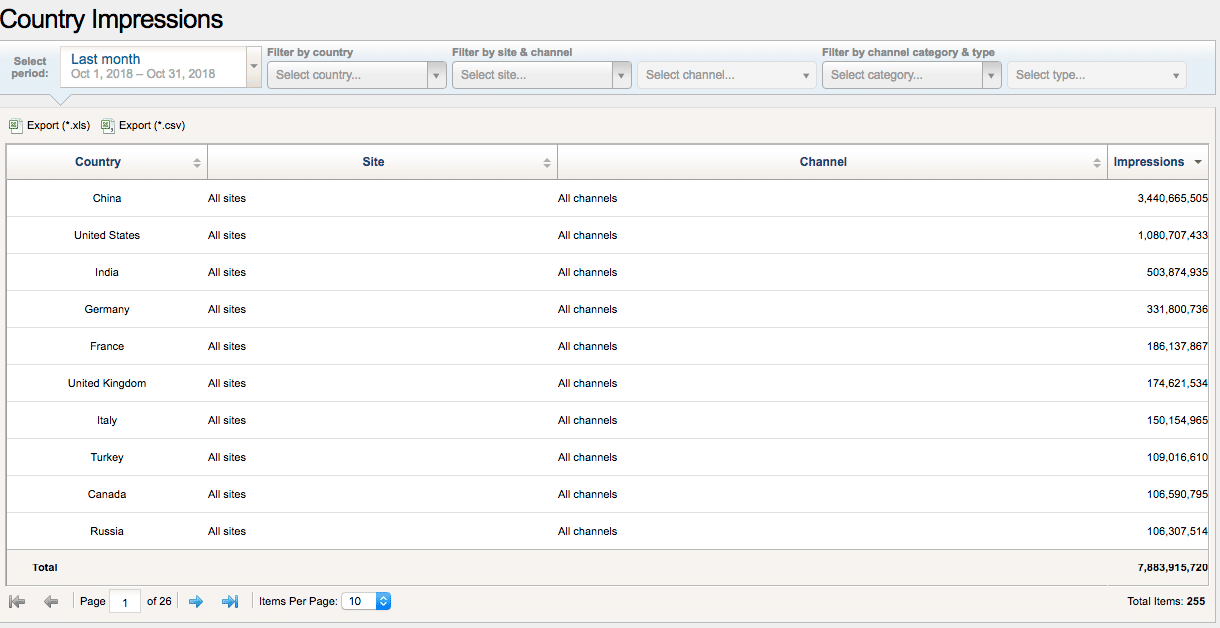Viewport: 1220px width, 628px height.
Task: Go to the next page arrow
Action: [196, 601]
